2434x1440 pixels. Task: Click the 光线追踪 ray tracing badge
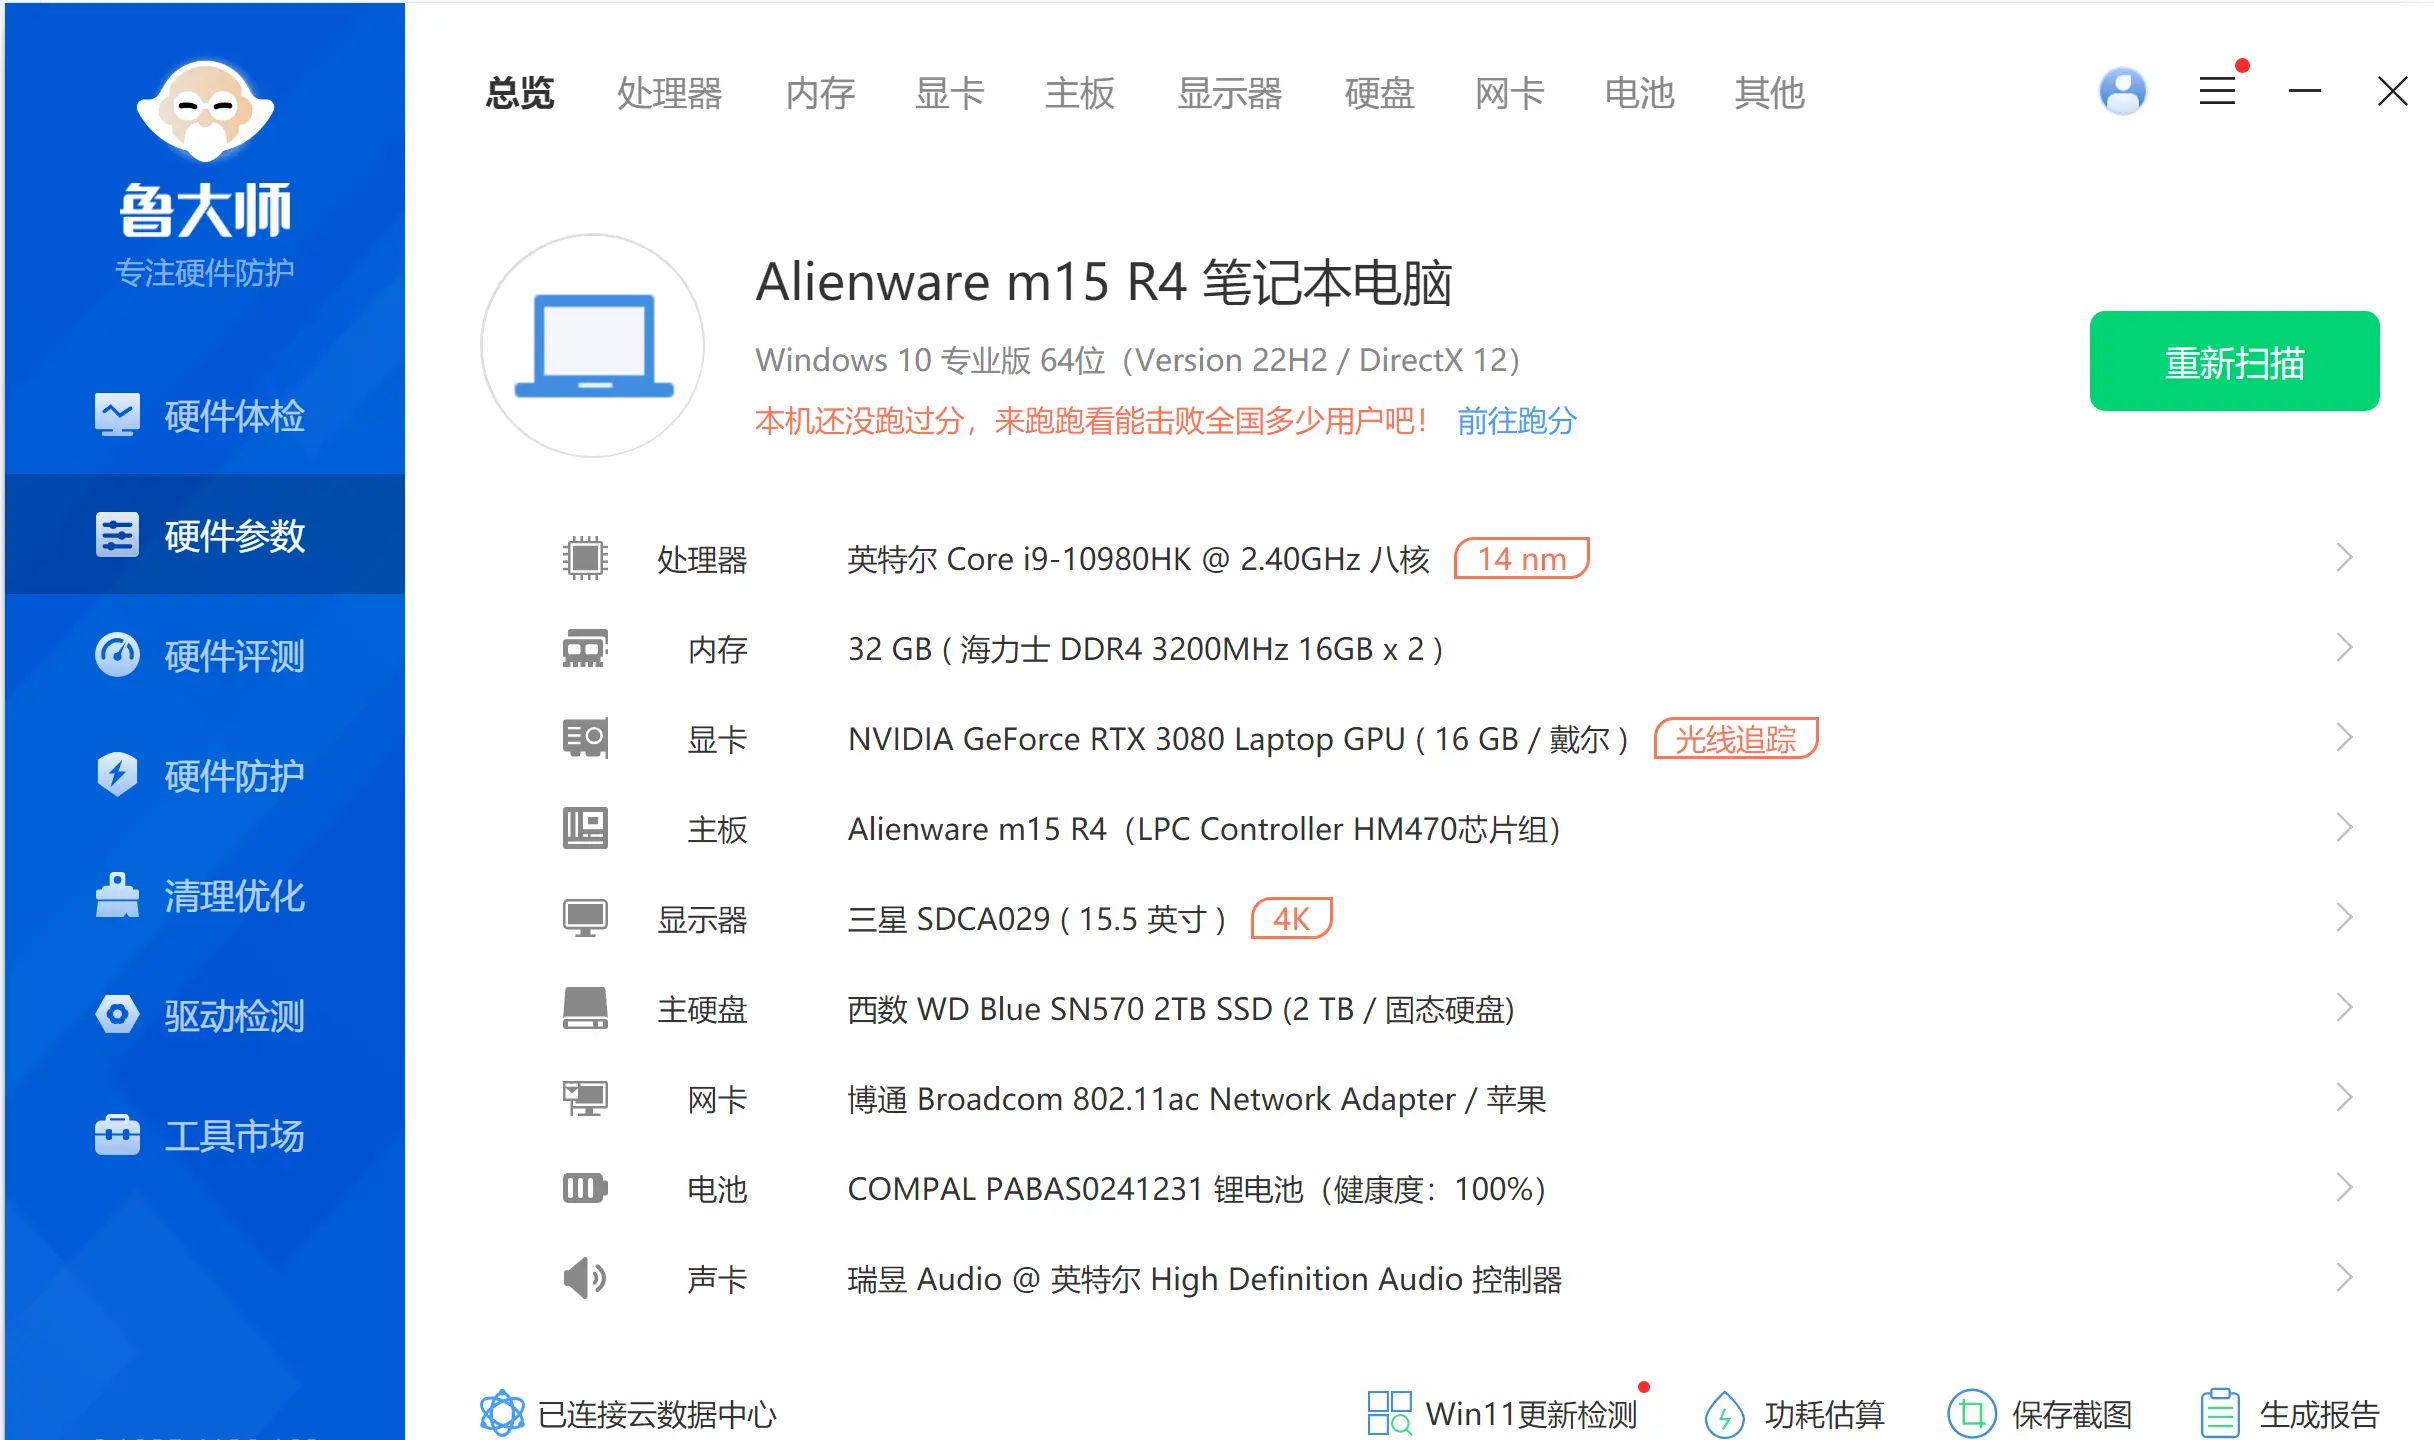click(1736, 738)
